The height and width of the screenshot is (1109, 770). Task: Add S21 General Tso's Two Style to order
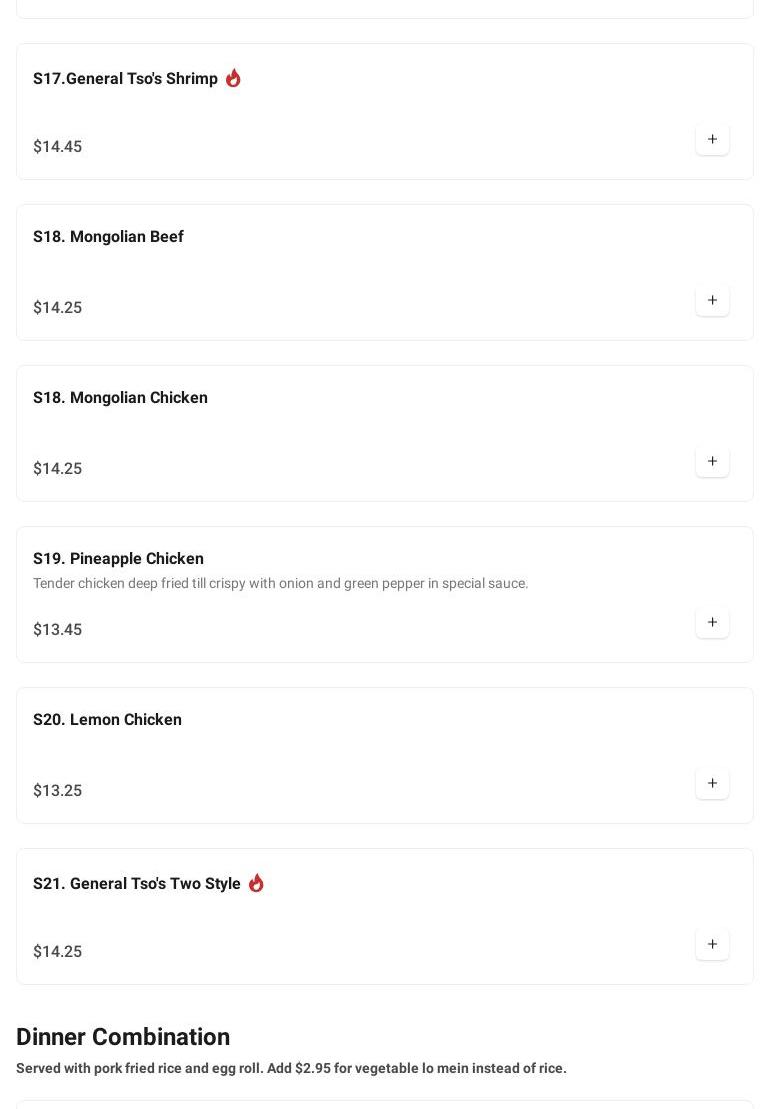712,945
